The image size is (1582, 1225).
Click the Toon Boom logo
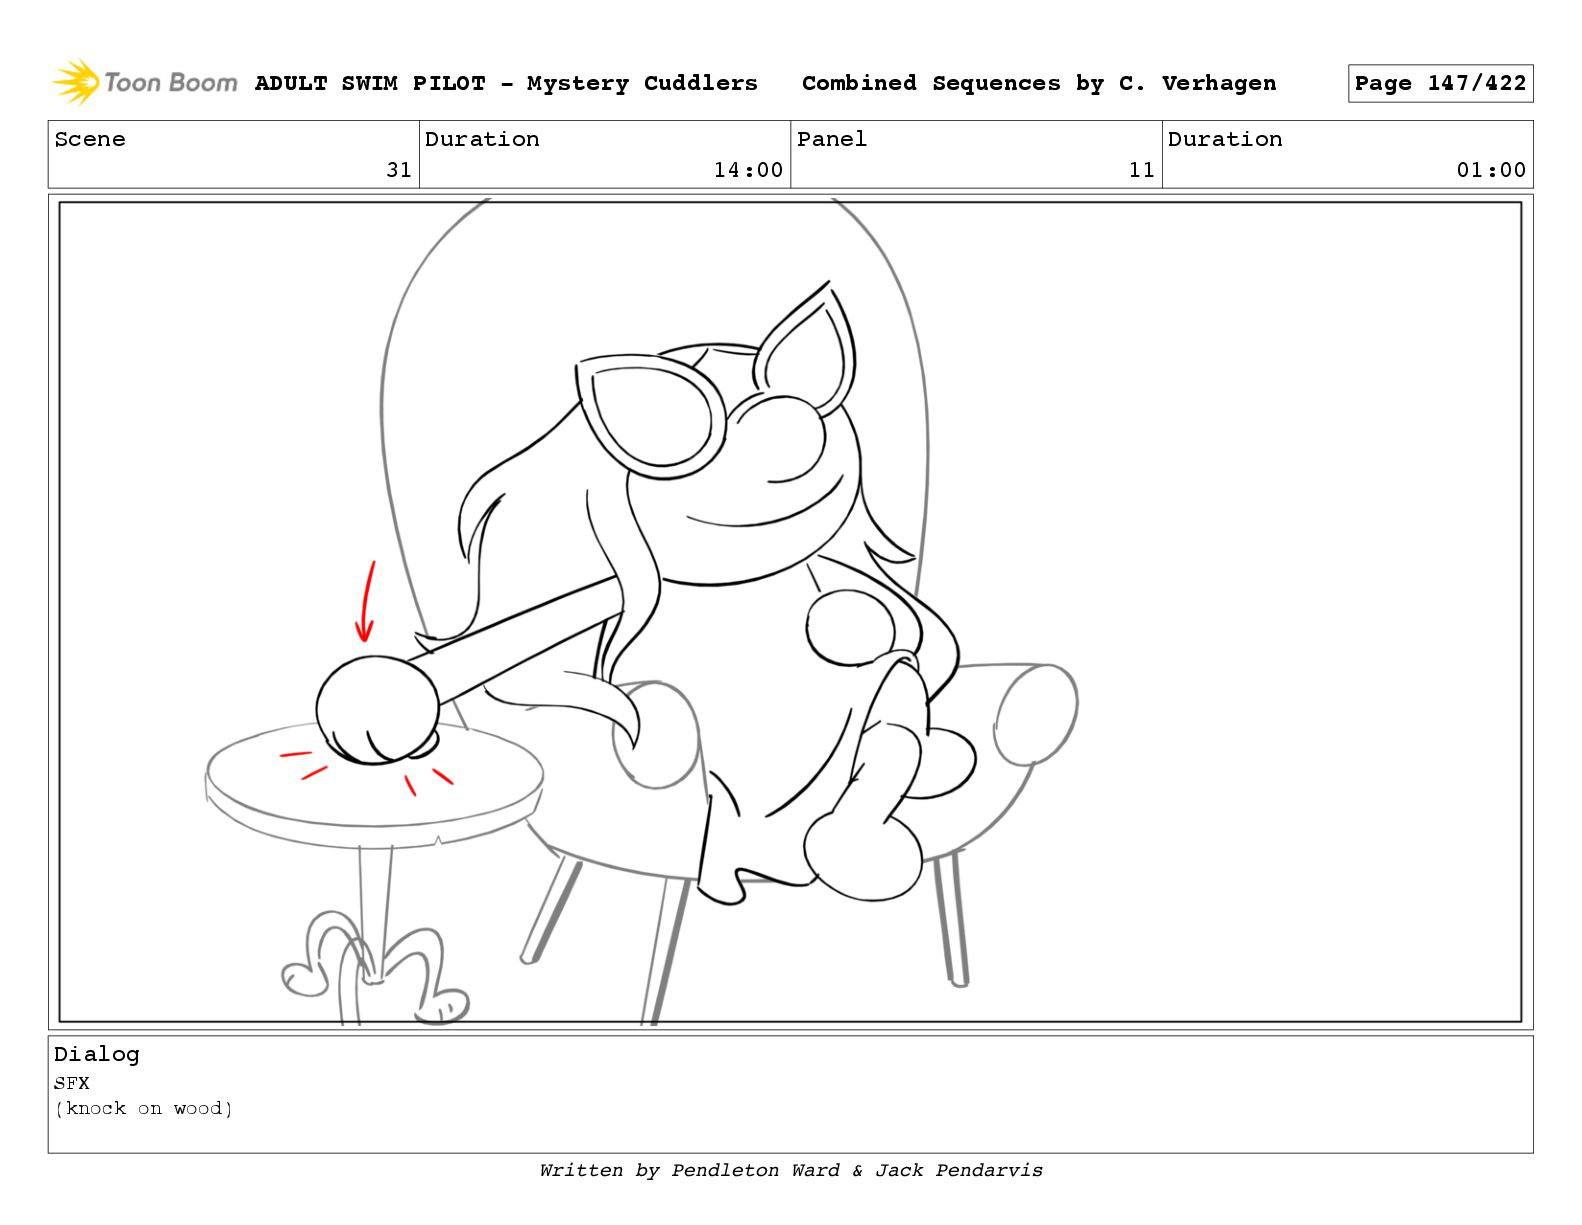[x=145, y=82]
